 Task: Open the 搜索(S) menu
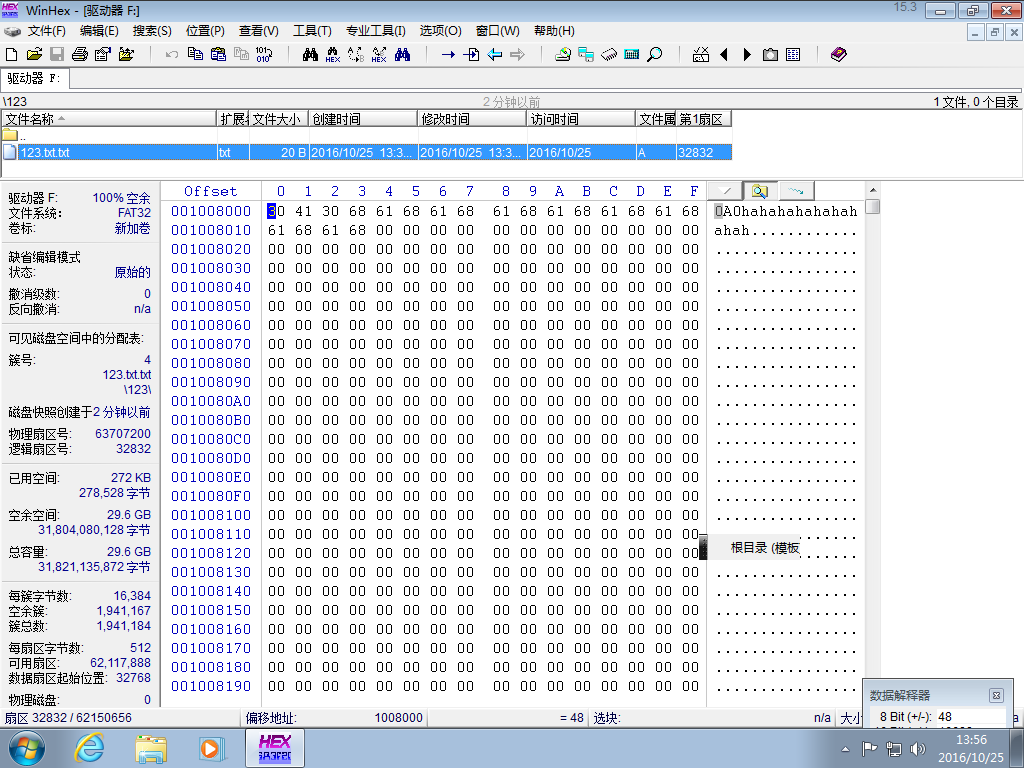(152, 31)
